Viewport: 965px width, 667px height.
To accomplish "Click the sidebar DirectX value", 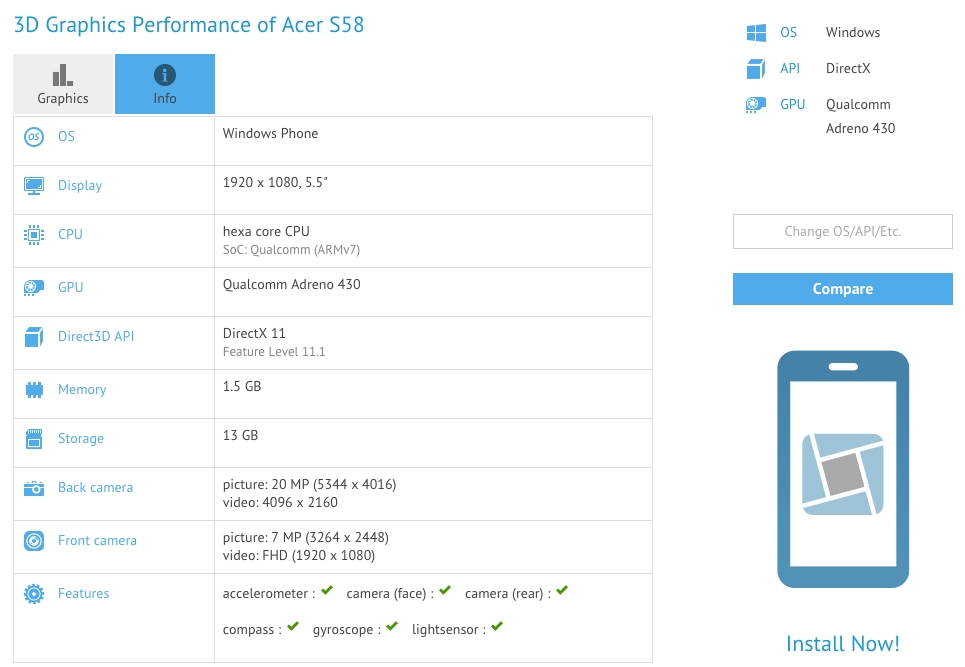I will click(x=848, y=68).
